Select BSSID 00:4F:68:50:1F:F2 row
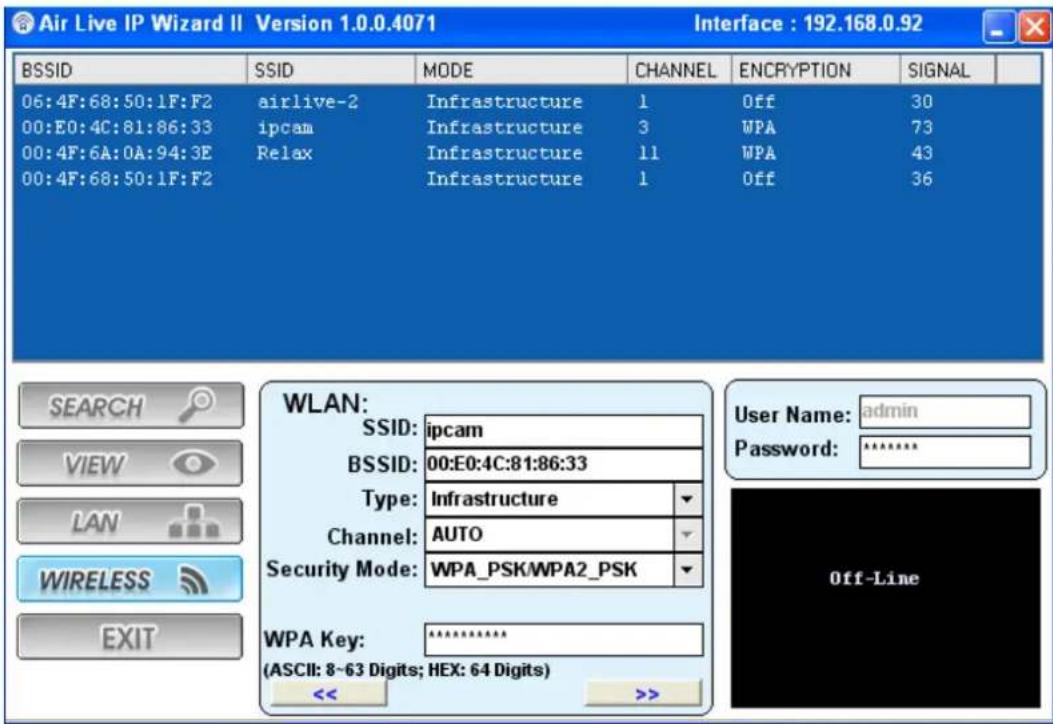The height and width of the screenshot is (724, 1053). [528, 179]
